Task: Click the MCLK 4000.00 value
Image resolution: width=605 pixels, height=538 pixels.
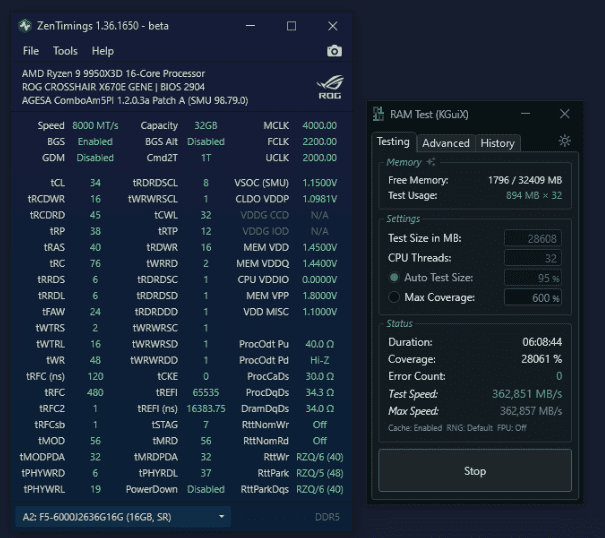Action: [x=319, y=126]
